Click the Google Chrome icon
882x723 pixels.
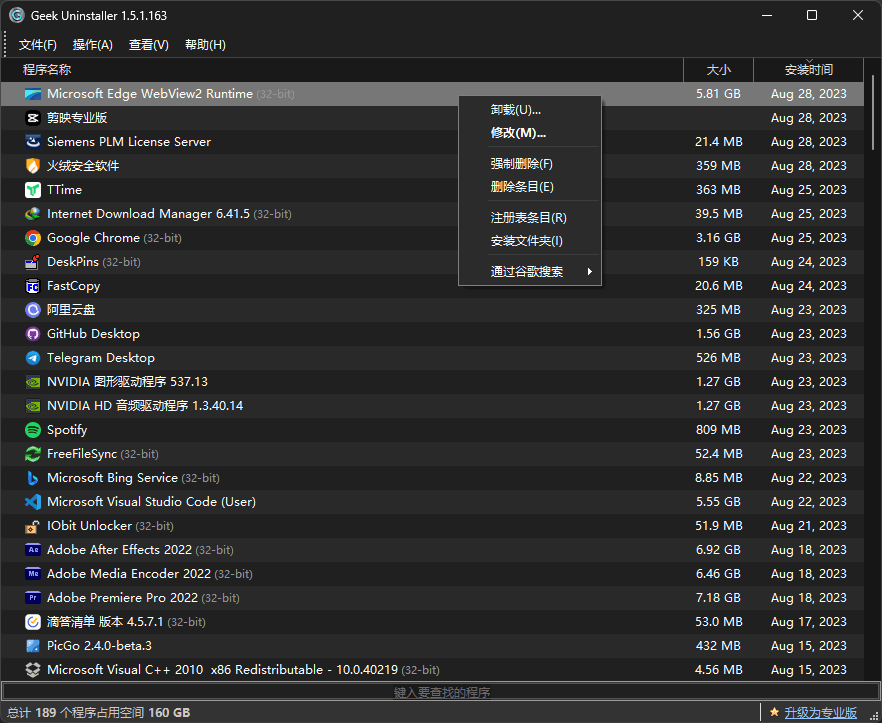pos(33,238)
